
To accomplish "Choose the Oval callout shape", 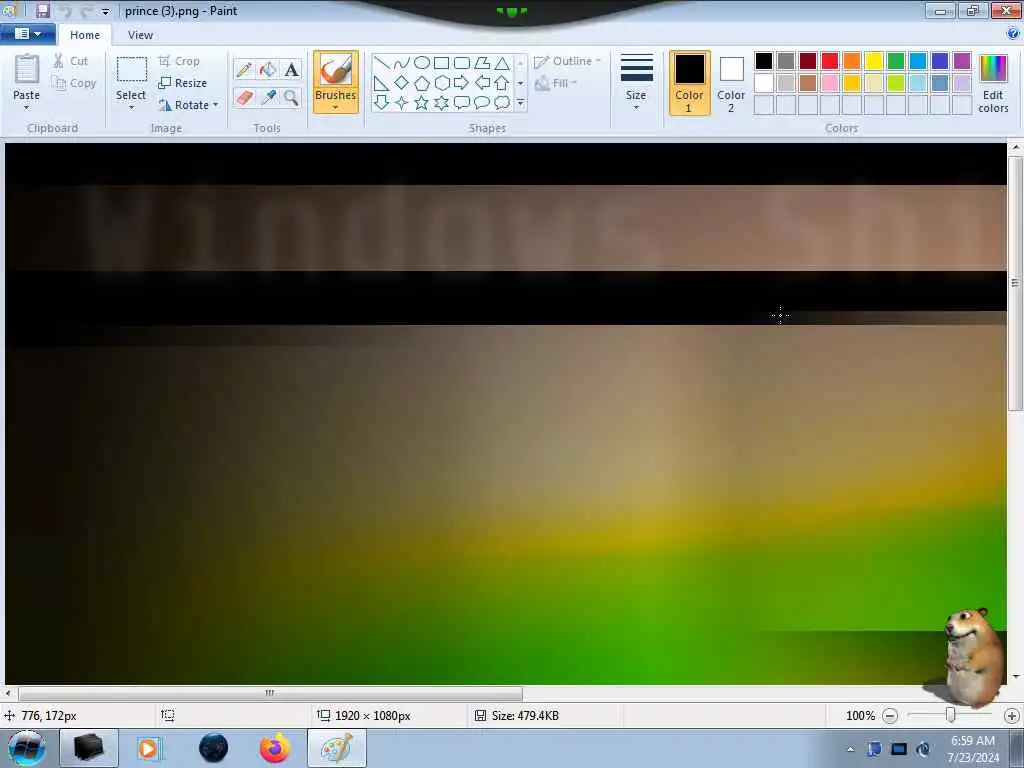I will tap(482, 103).
